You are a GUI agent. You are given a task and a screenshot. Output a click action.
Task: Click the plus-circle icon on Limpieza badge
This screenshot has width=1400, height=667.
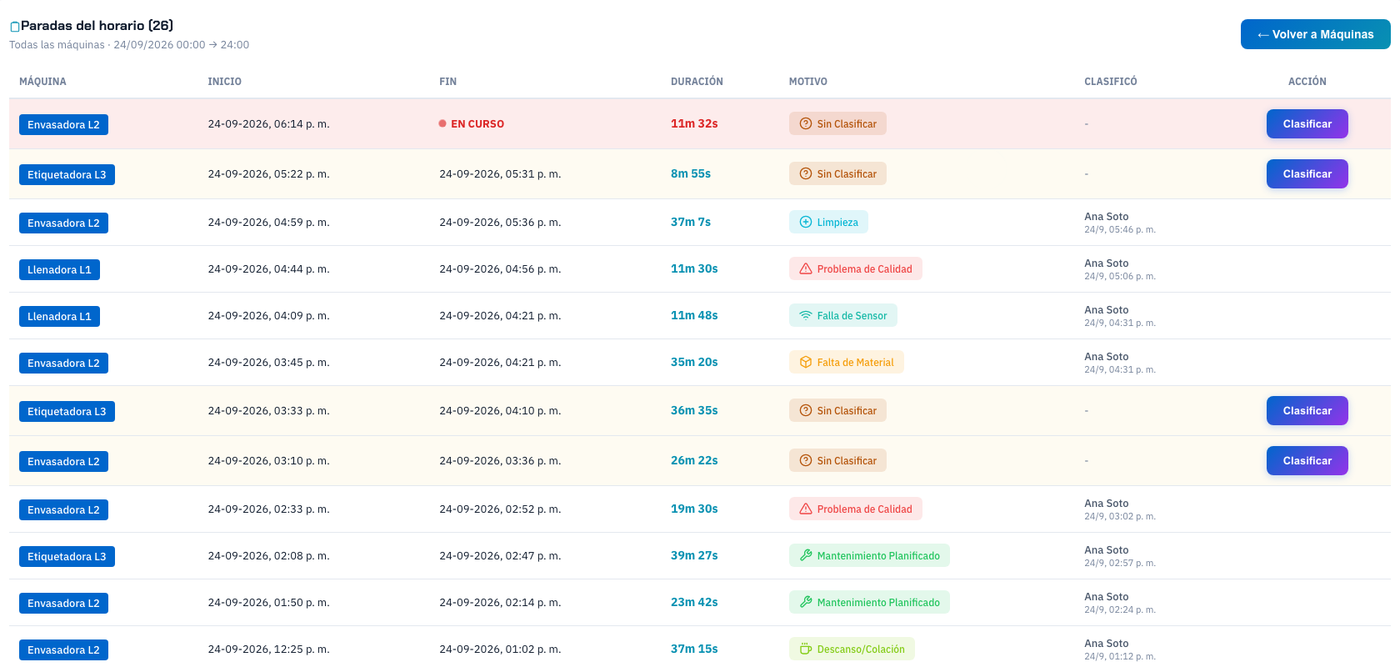805,222
